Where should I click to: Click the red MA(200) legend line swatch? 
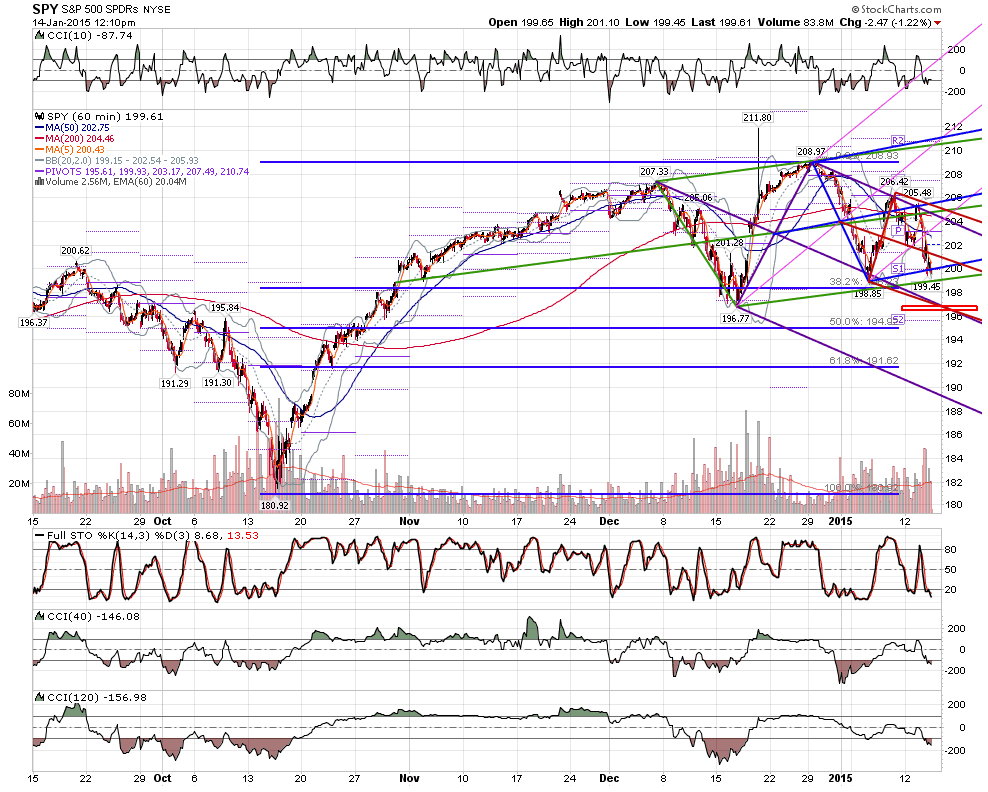(39, 139)
